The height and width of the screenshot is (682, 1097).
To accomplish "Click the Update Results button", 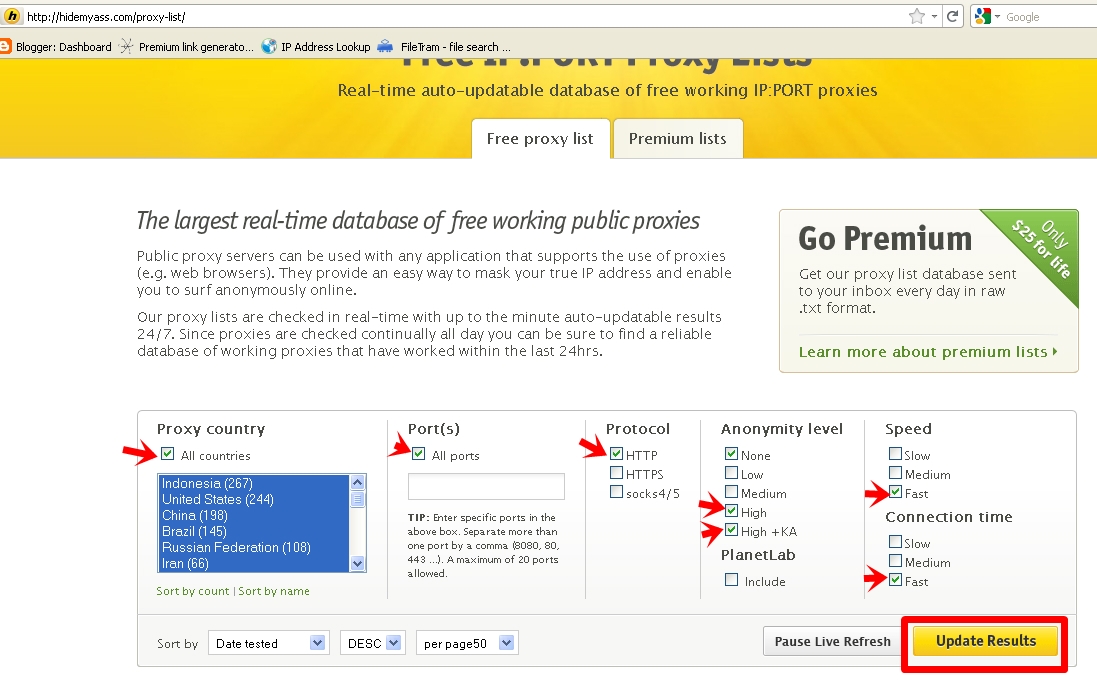I will point(986,641).
